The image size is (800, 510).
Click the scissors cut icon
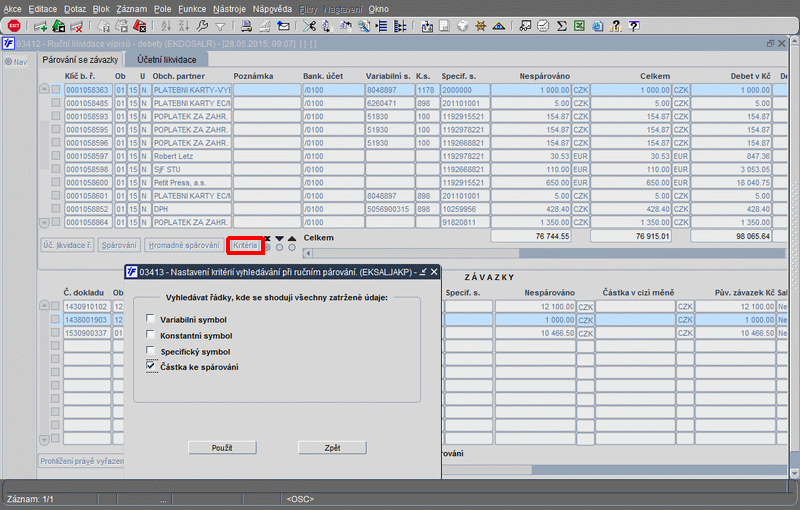point(309,26)
